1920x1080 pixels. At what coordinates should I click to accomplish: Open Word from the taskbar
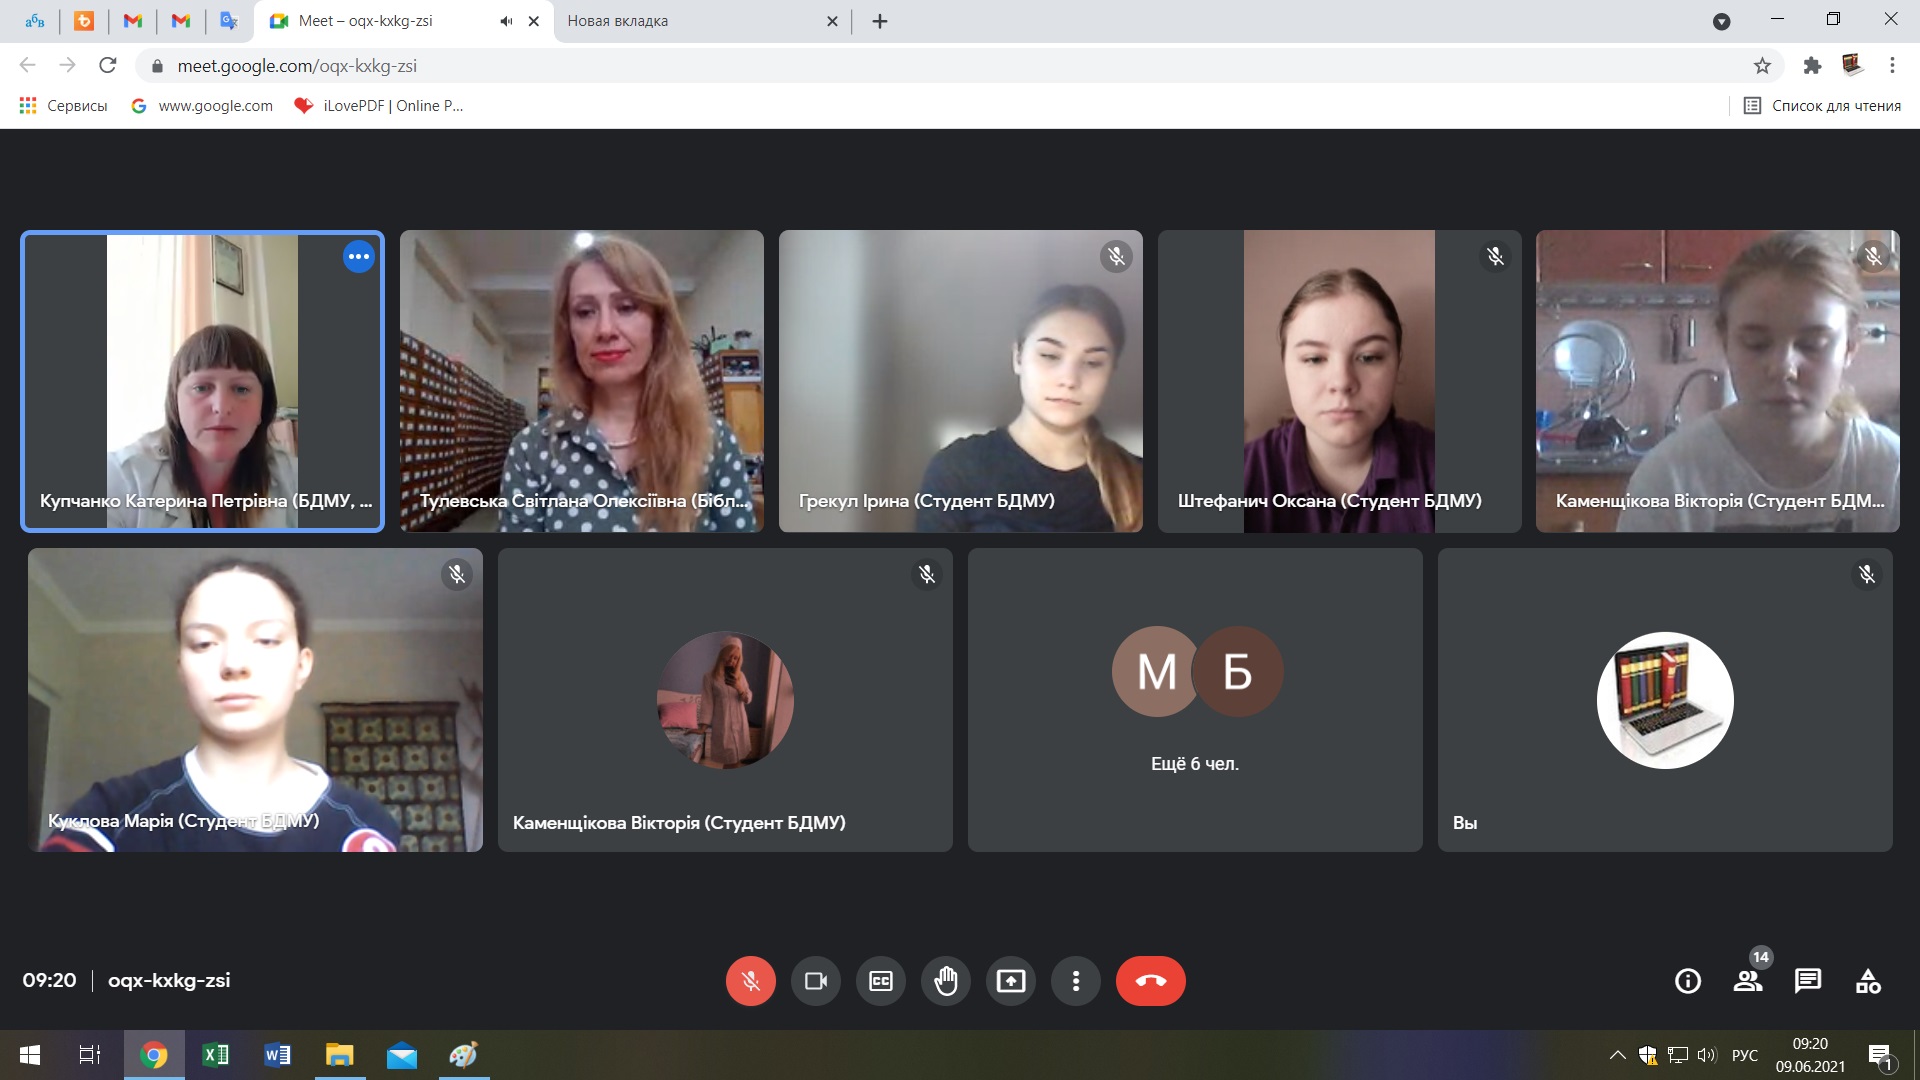[x=277, y=1055]
